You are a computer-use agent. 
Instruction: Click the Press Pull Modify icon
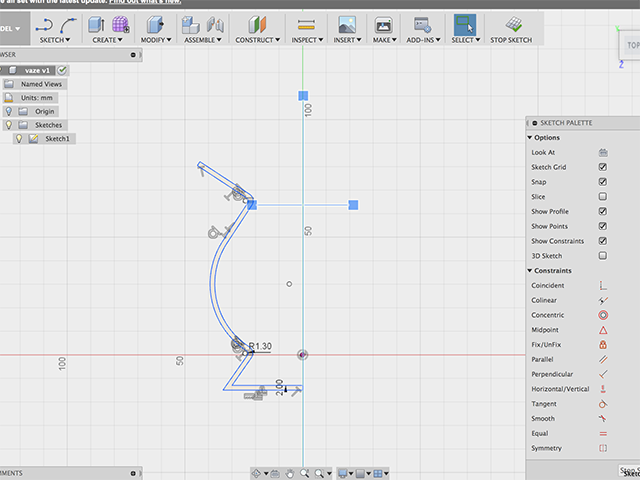point(155,24)
